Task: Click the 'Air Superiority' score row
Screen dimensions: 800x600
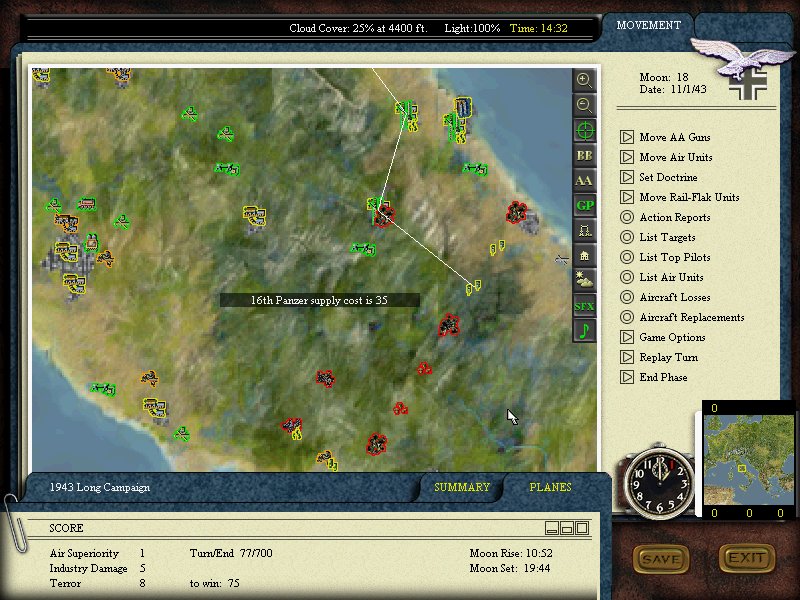Action: 97,553
